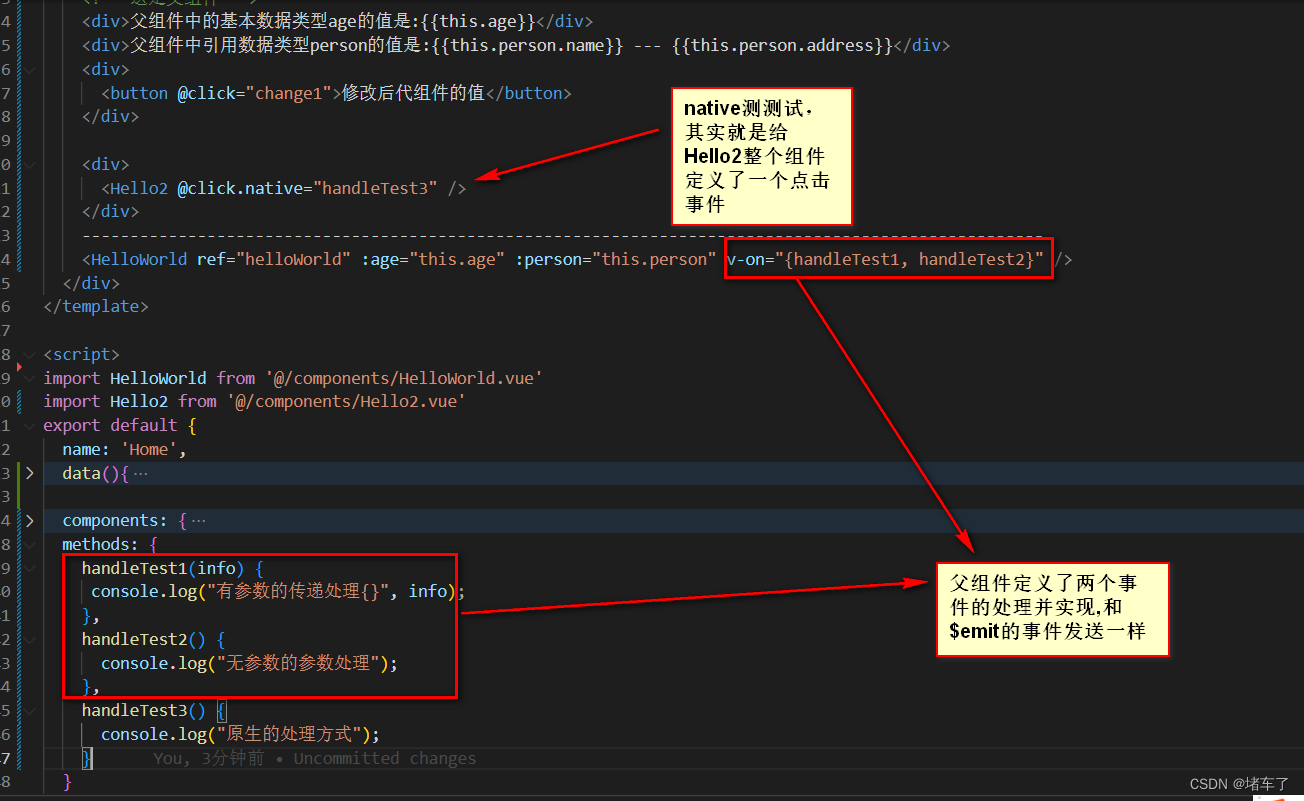Expand the folded components block arrow
This screenshot has width=1304, height=801.
pyautogui.click(x=30, y=521)
